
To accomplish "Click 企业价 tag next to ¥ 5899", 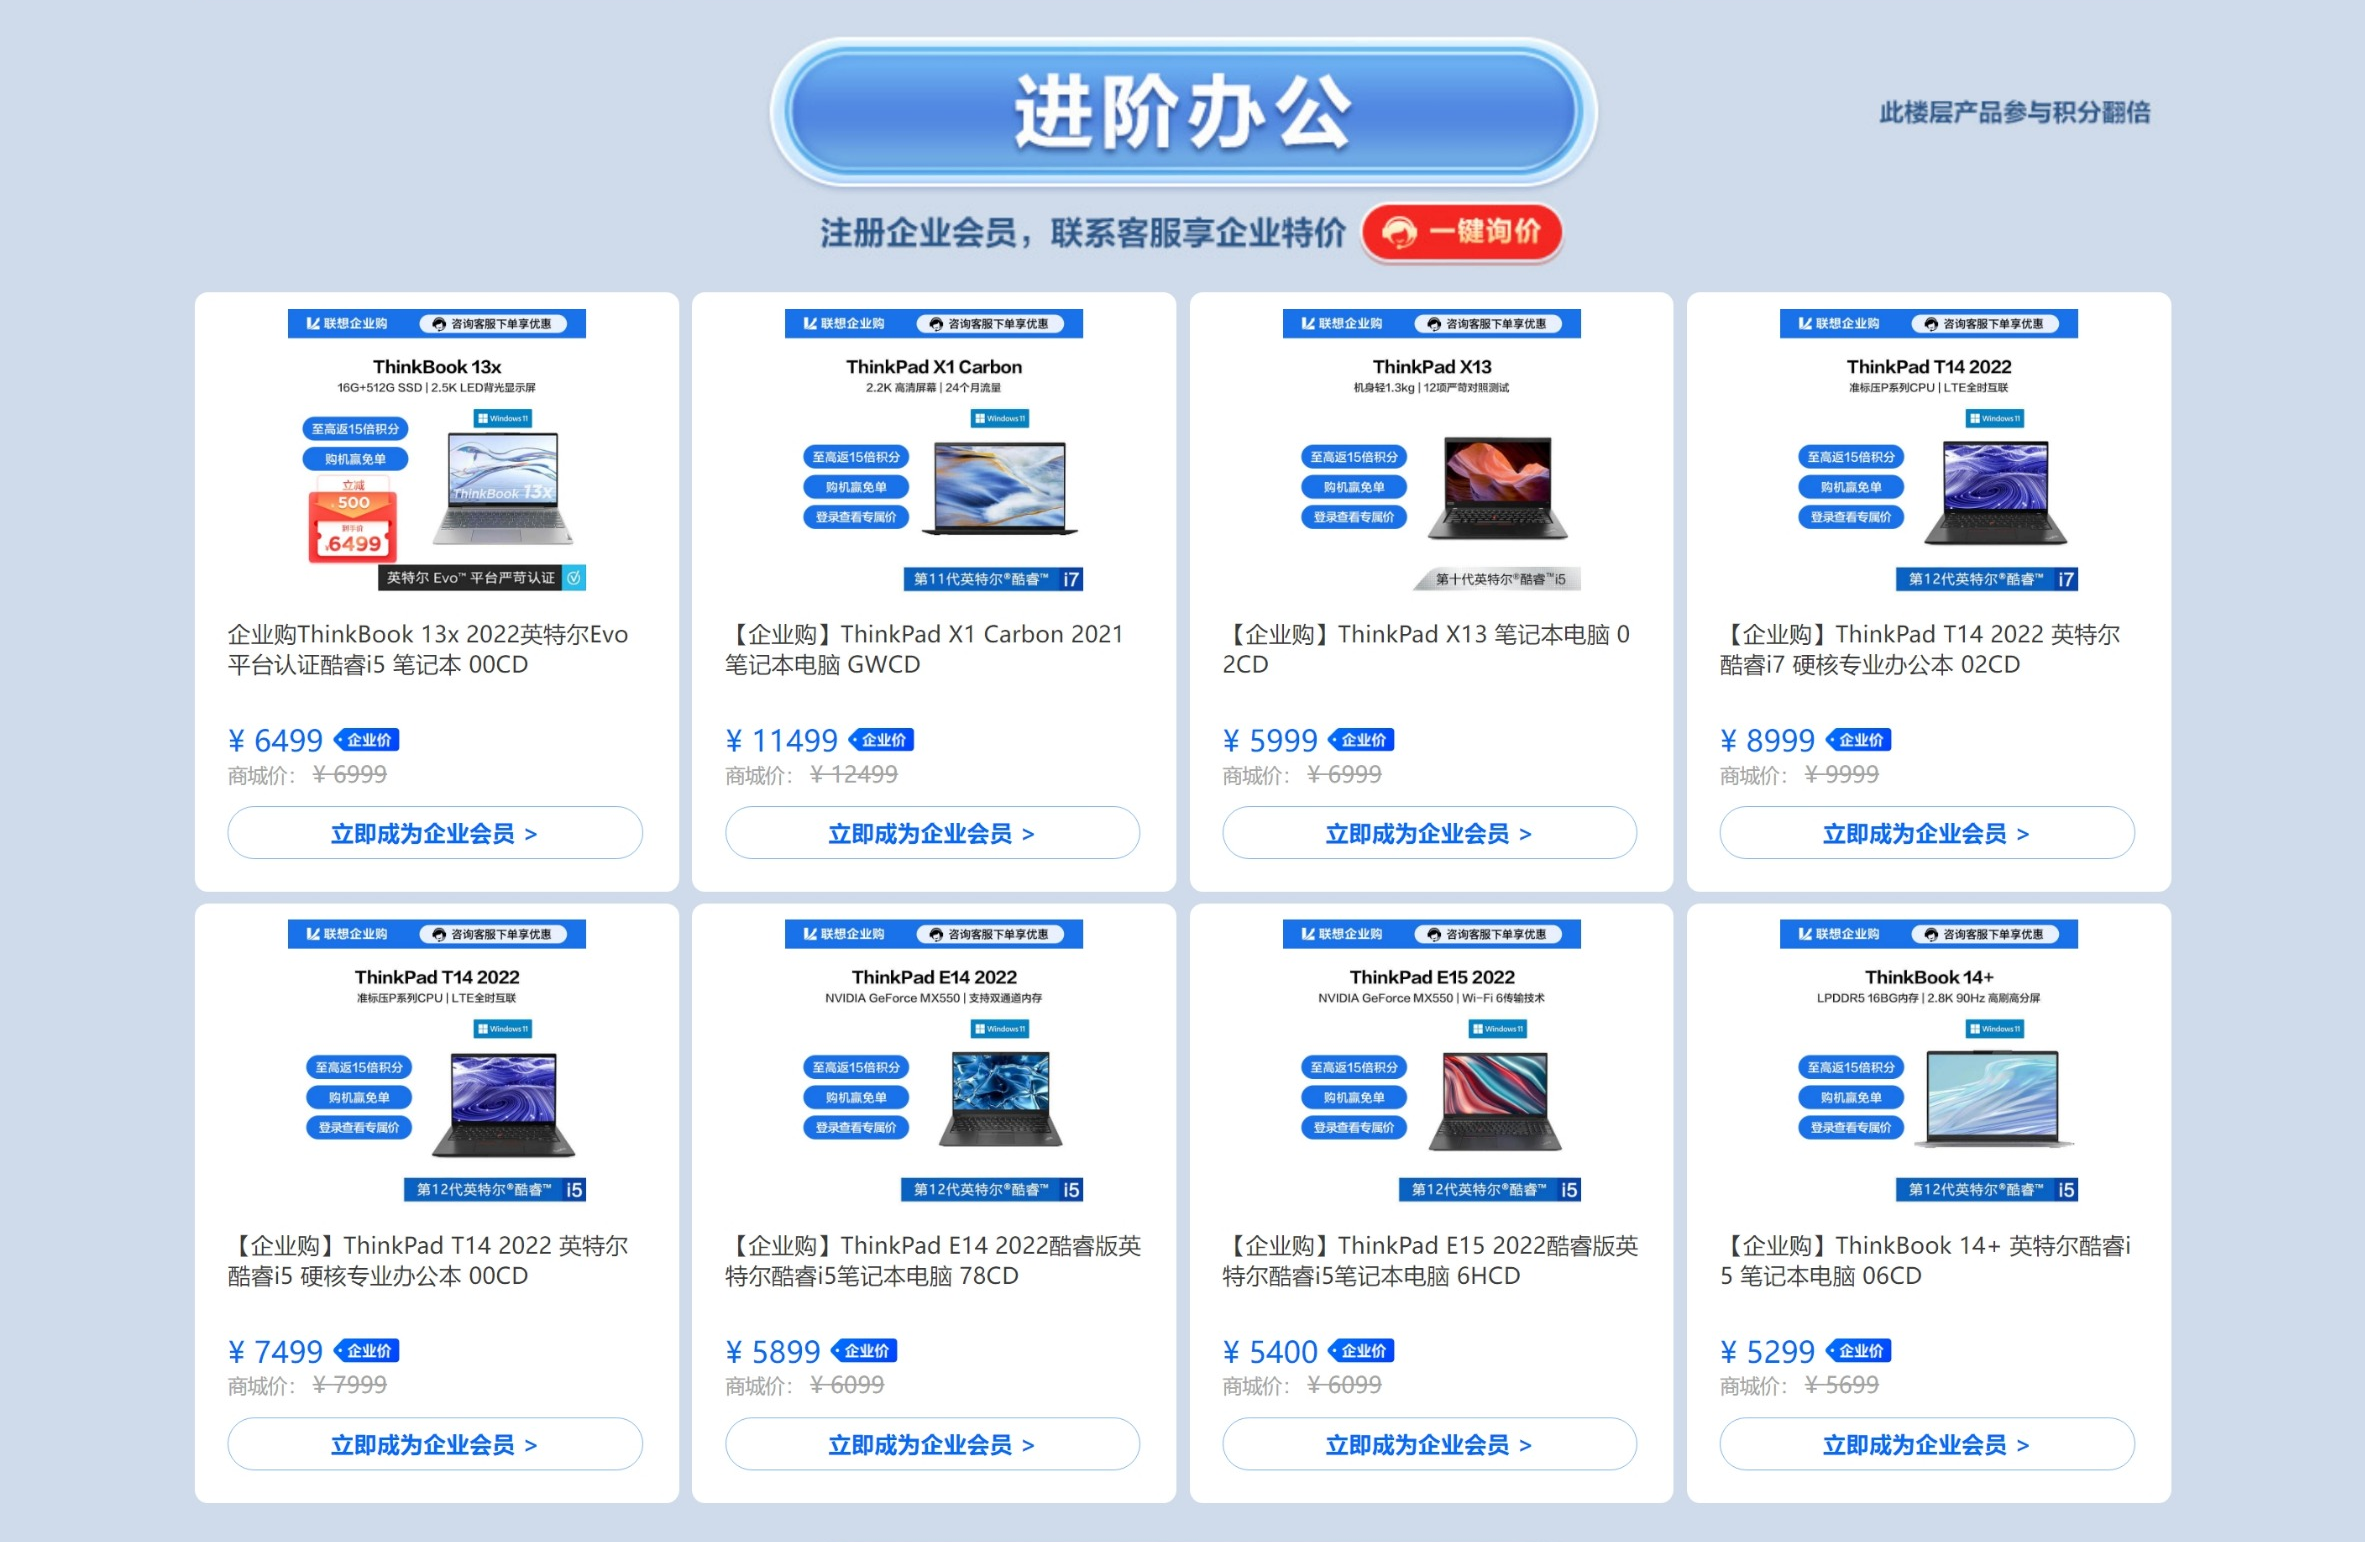I will (x=865, y=1351).
